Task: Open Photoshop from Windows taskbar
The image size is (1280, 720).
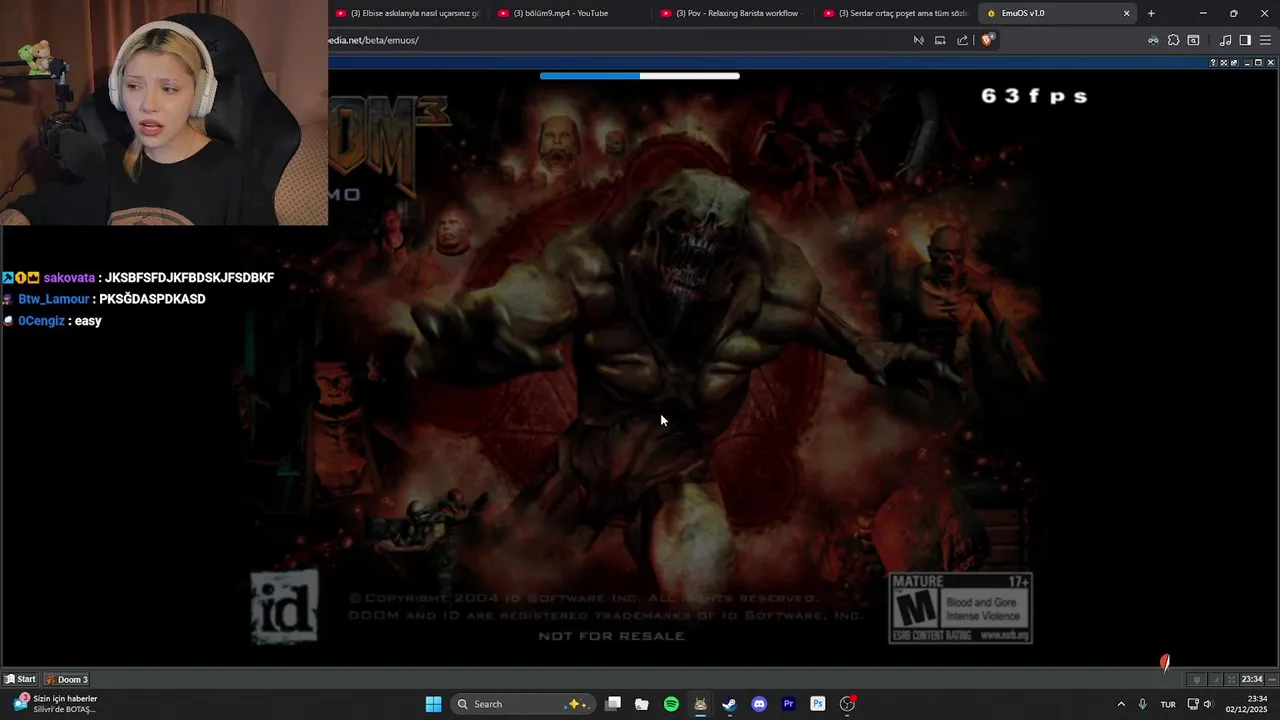Action: pyautogui.click(x=818, y=704)
